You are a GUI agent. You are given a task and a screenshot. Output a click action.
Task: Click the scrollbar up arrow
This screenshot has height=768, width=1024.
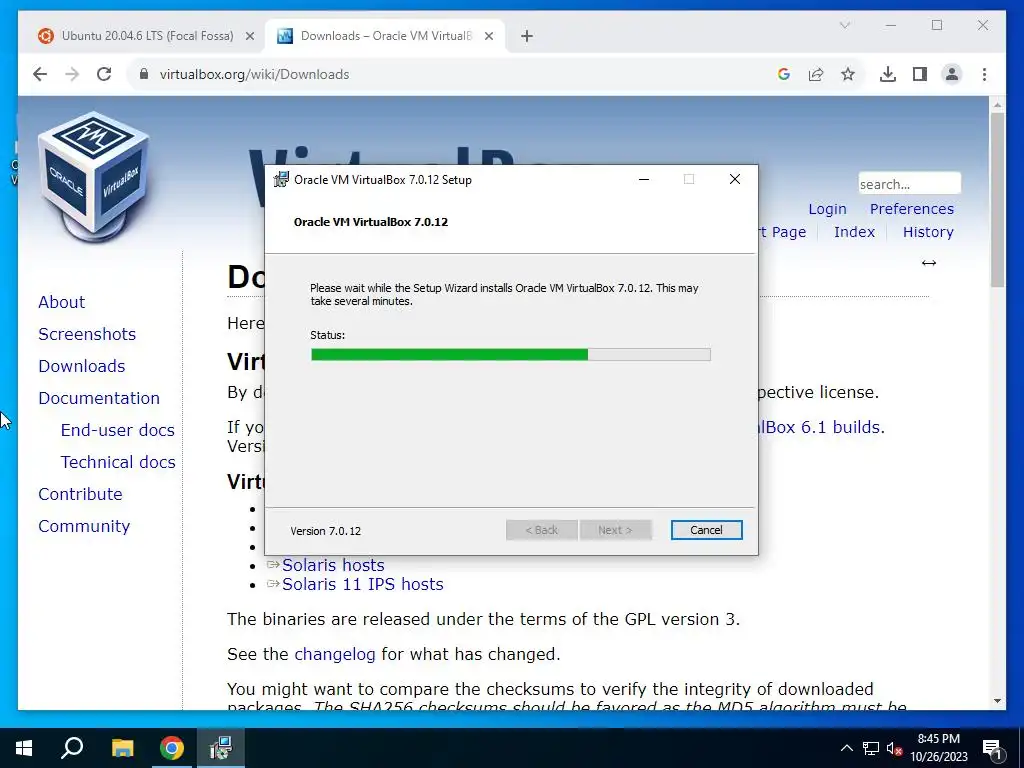click(x=997, y=104)
